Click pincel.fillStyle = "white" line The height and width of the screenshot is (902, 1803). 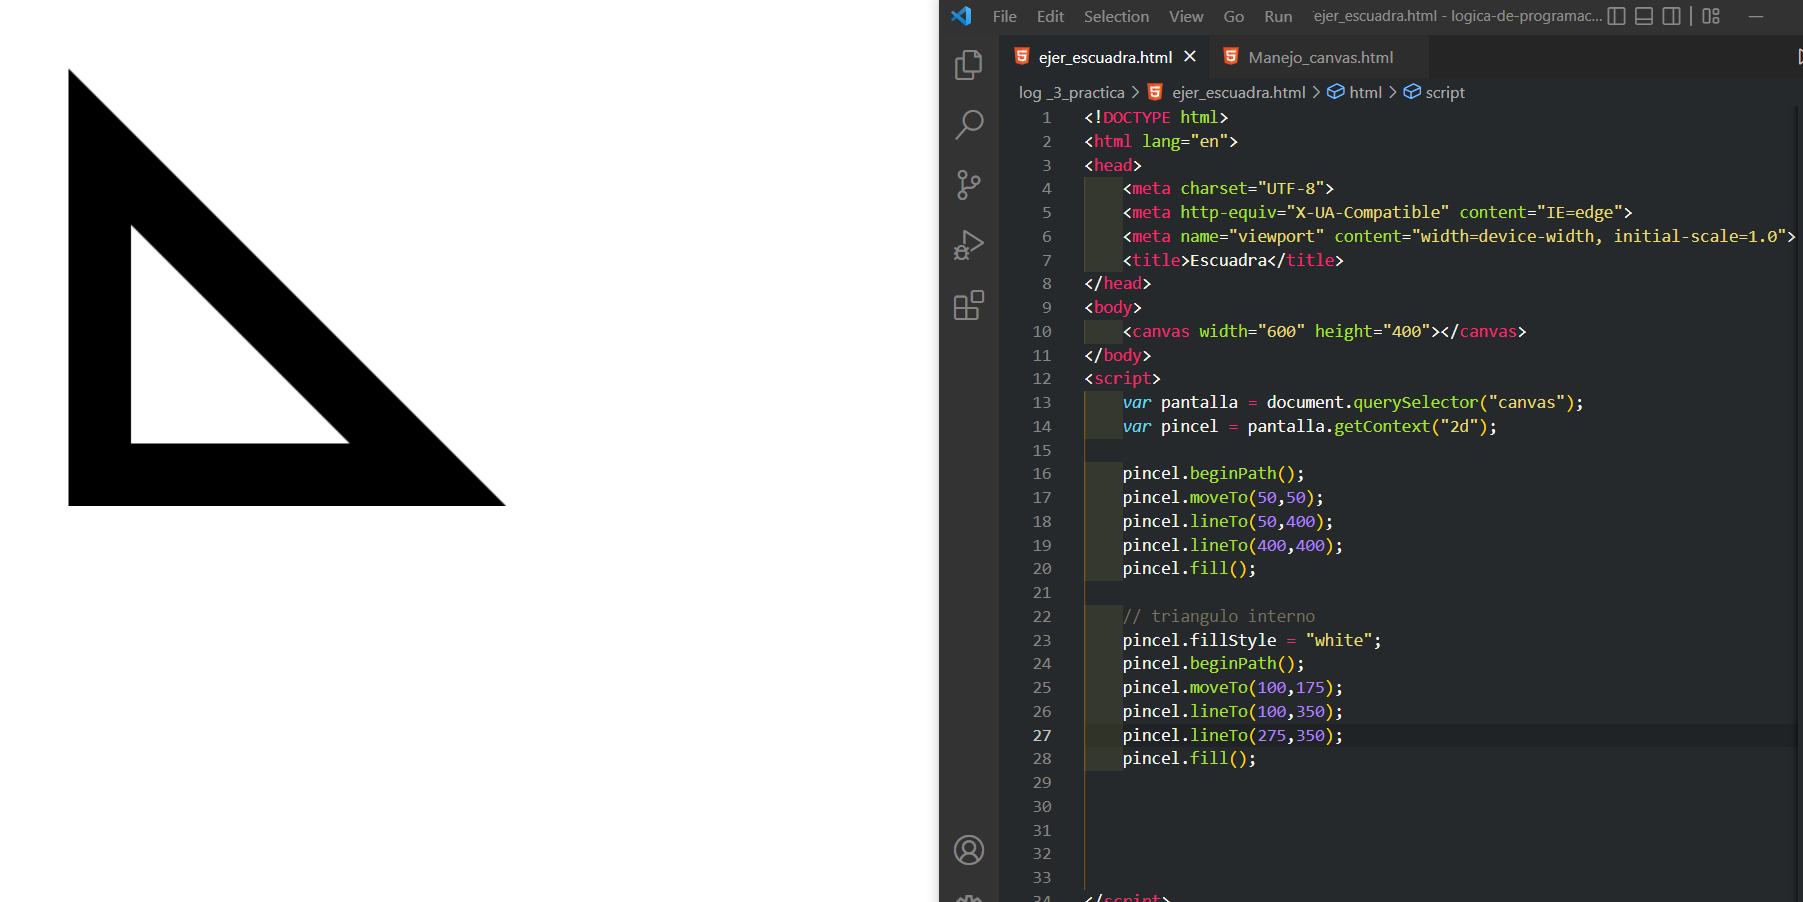pos(1252,640)
